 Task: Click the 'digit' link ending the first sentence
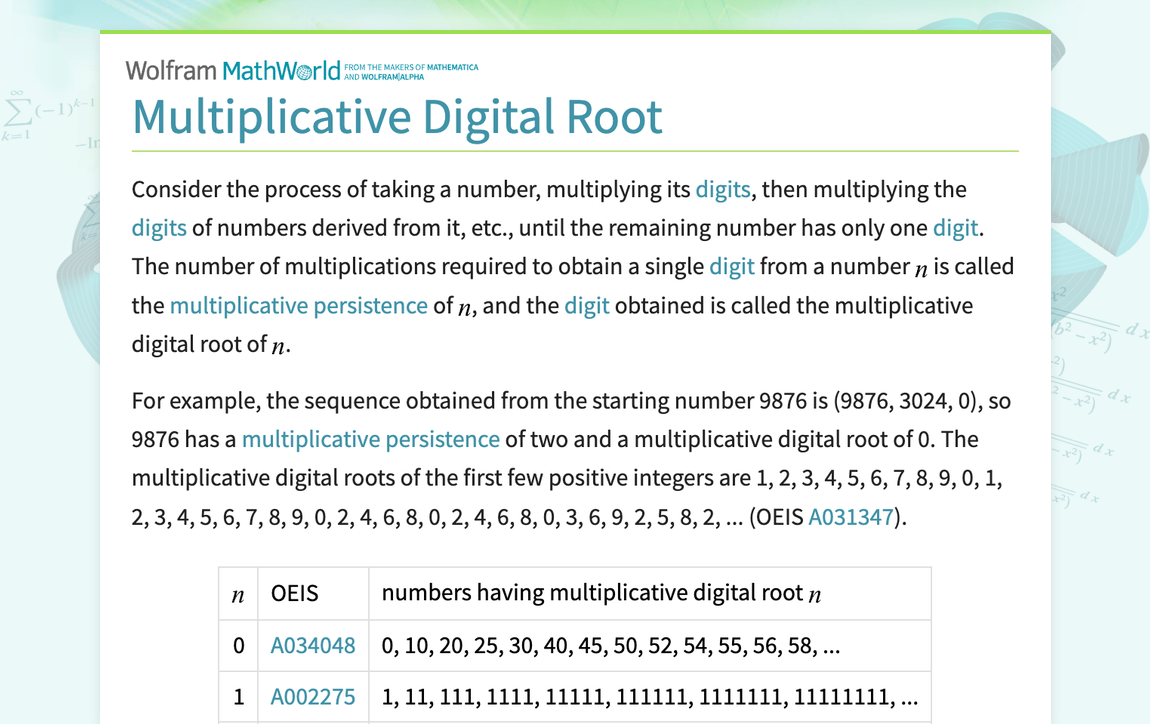pos(956,227)
